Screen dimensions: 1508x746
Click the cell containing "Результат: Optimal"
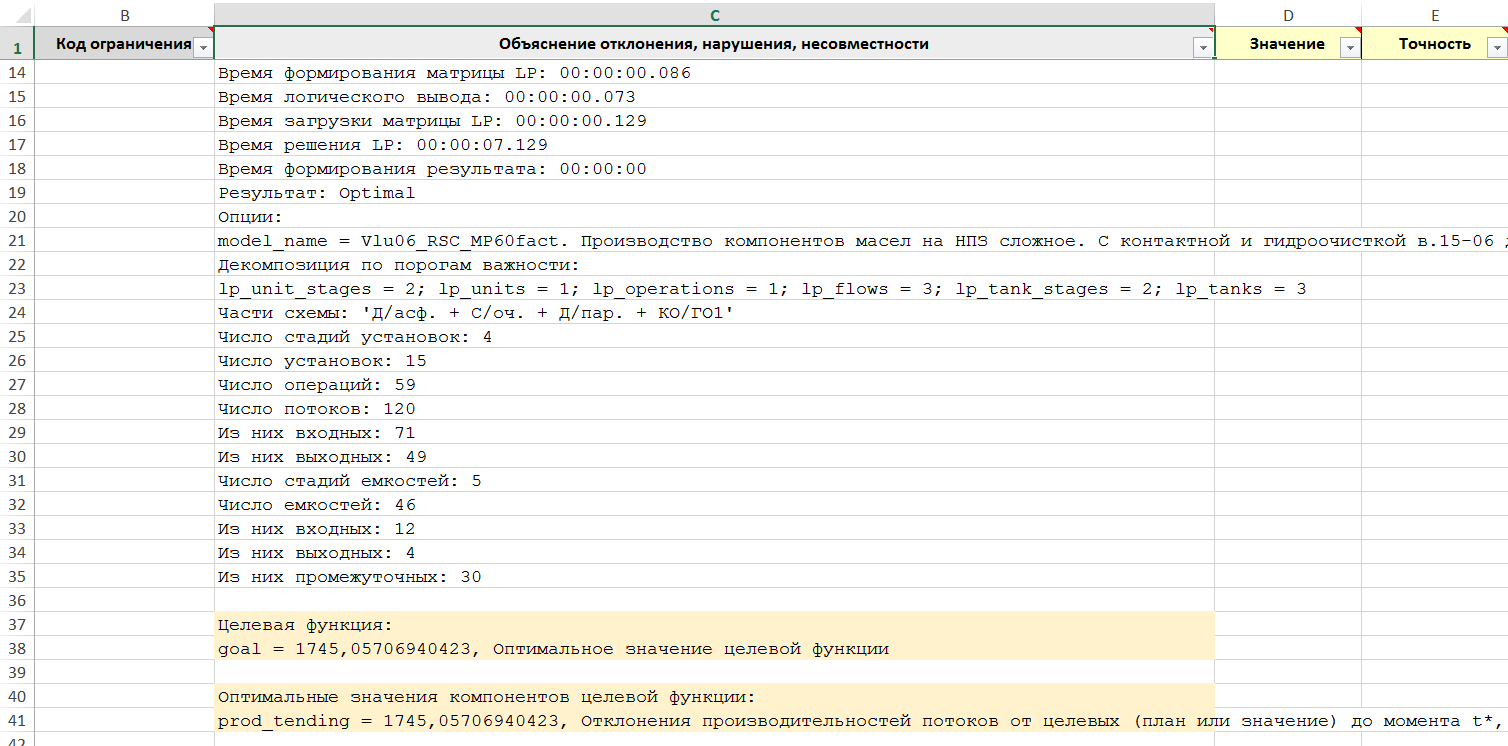(316, 193)
